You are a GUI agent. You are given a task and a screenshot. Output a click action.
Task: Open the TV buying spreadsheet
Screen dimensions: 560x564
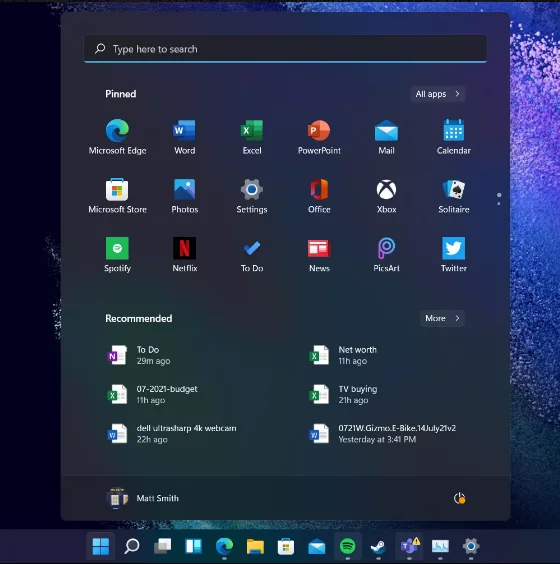[x=343, y=395]
